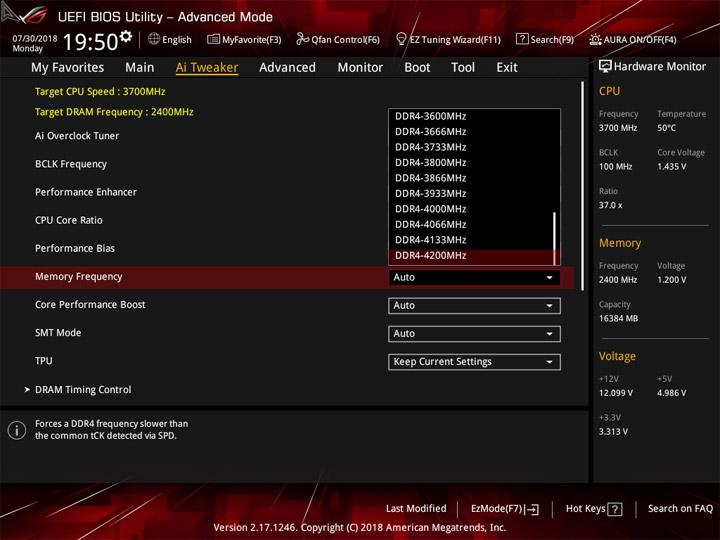Open TPU Keep Current Settings dropdown
The width and height of the screenshot is (720, 540).
tap(474, 362)
